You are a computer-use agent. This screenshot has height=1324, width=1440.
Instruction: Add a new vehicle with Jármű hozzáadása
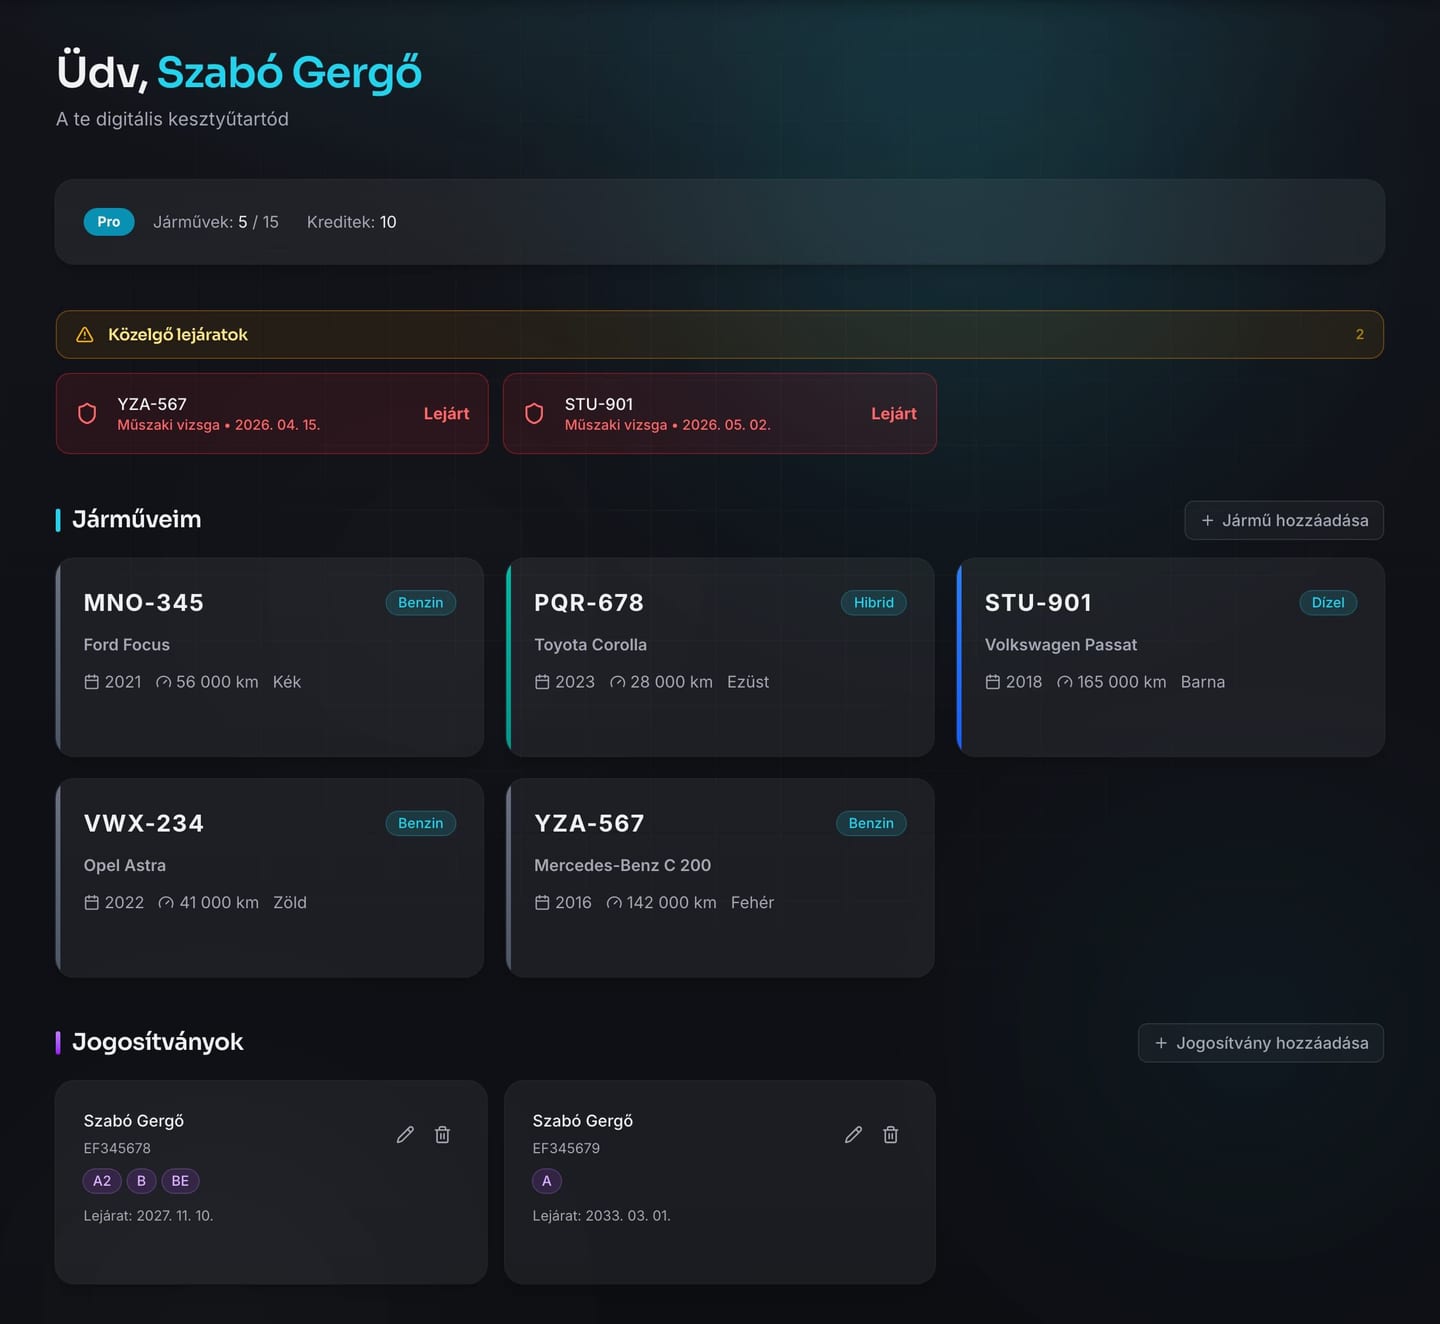(x=1284, y=520)
